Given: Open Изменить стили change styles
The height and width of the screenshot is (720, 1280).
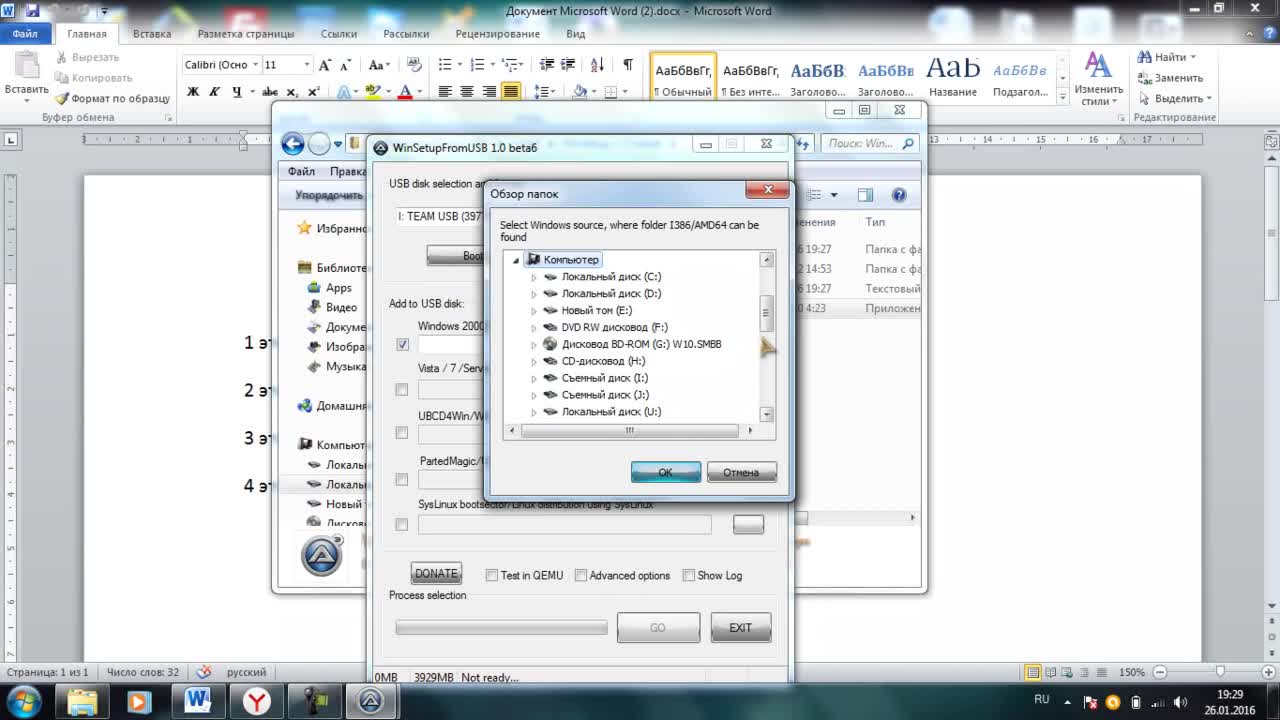Looking at the screenshot, I should point(1098,78).
